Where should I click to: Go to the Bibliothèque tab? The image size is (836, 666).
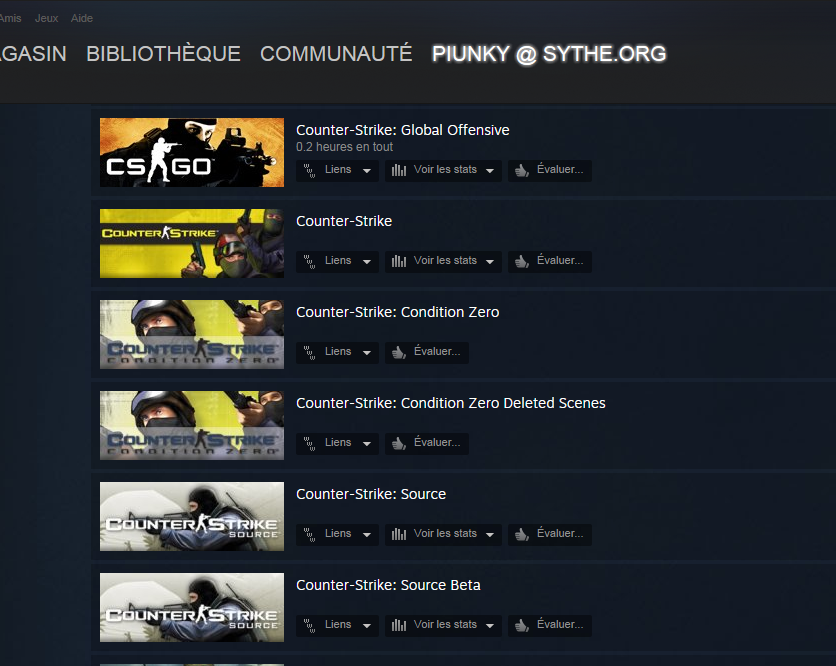click(x=163, y=54)
